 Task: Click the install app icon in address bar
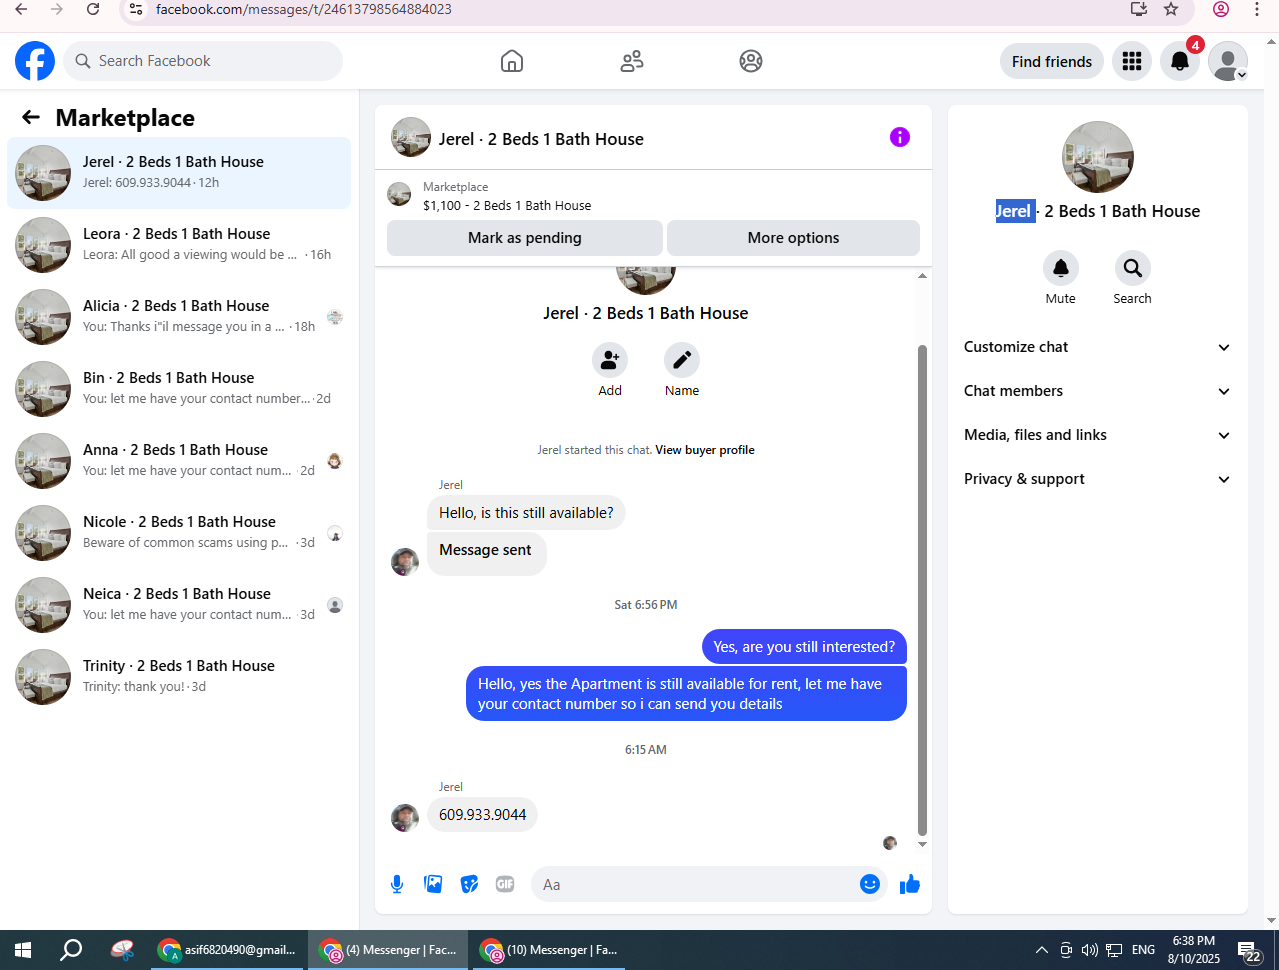coord(1138,9)
